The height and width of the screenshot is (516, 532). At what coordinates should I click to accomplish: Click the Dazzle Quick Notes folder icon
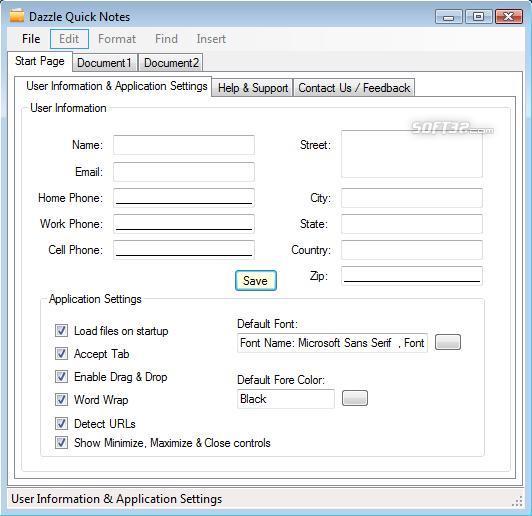tap(17, 16)
